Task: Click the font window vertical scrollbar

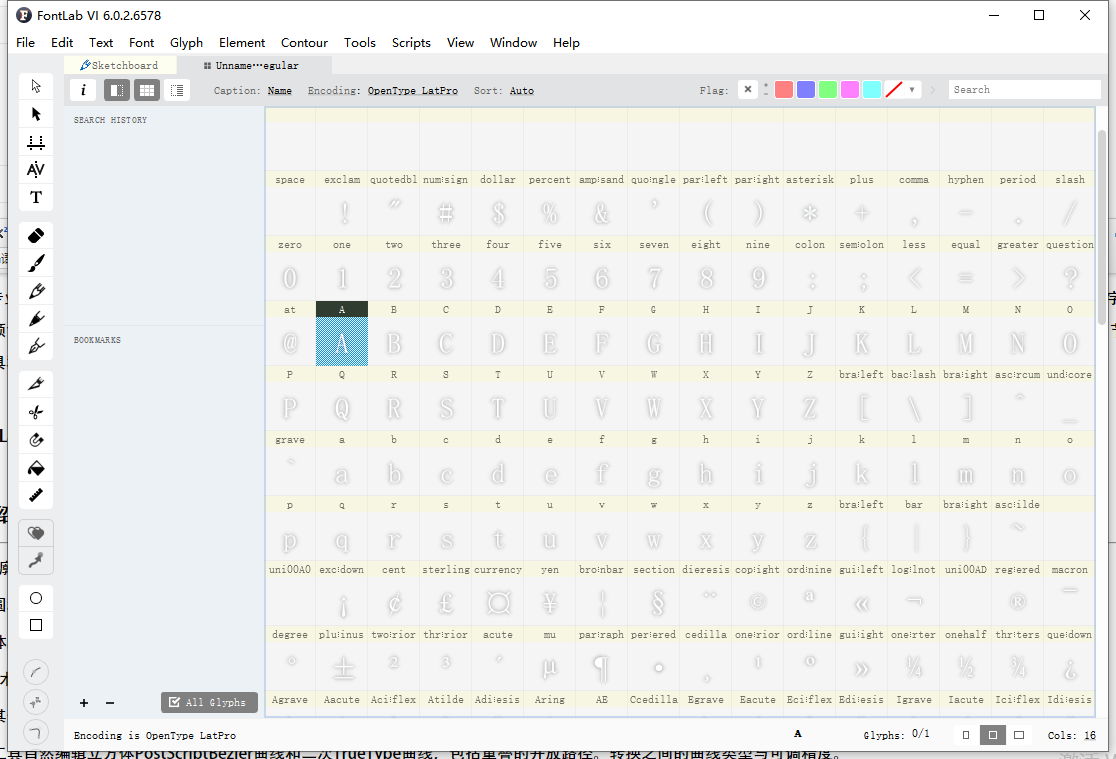Action: [x=1102, y=228]
